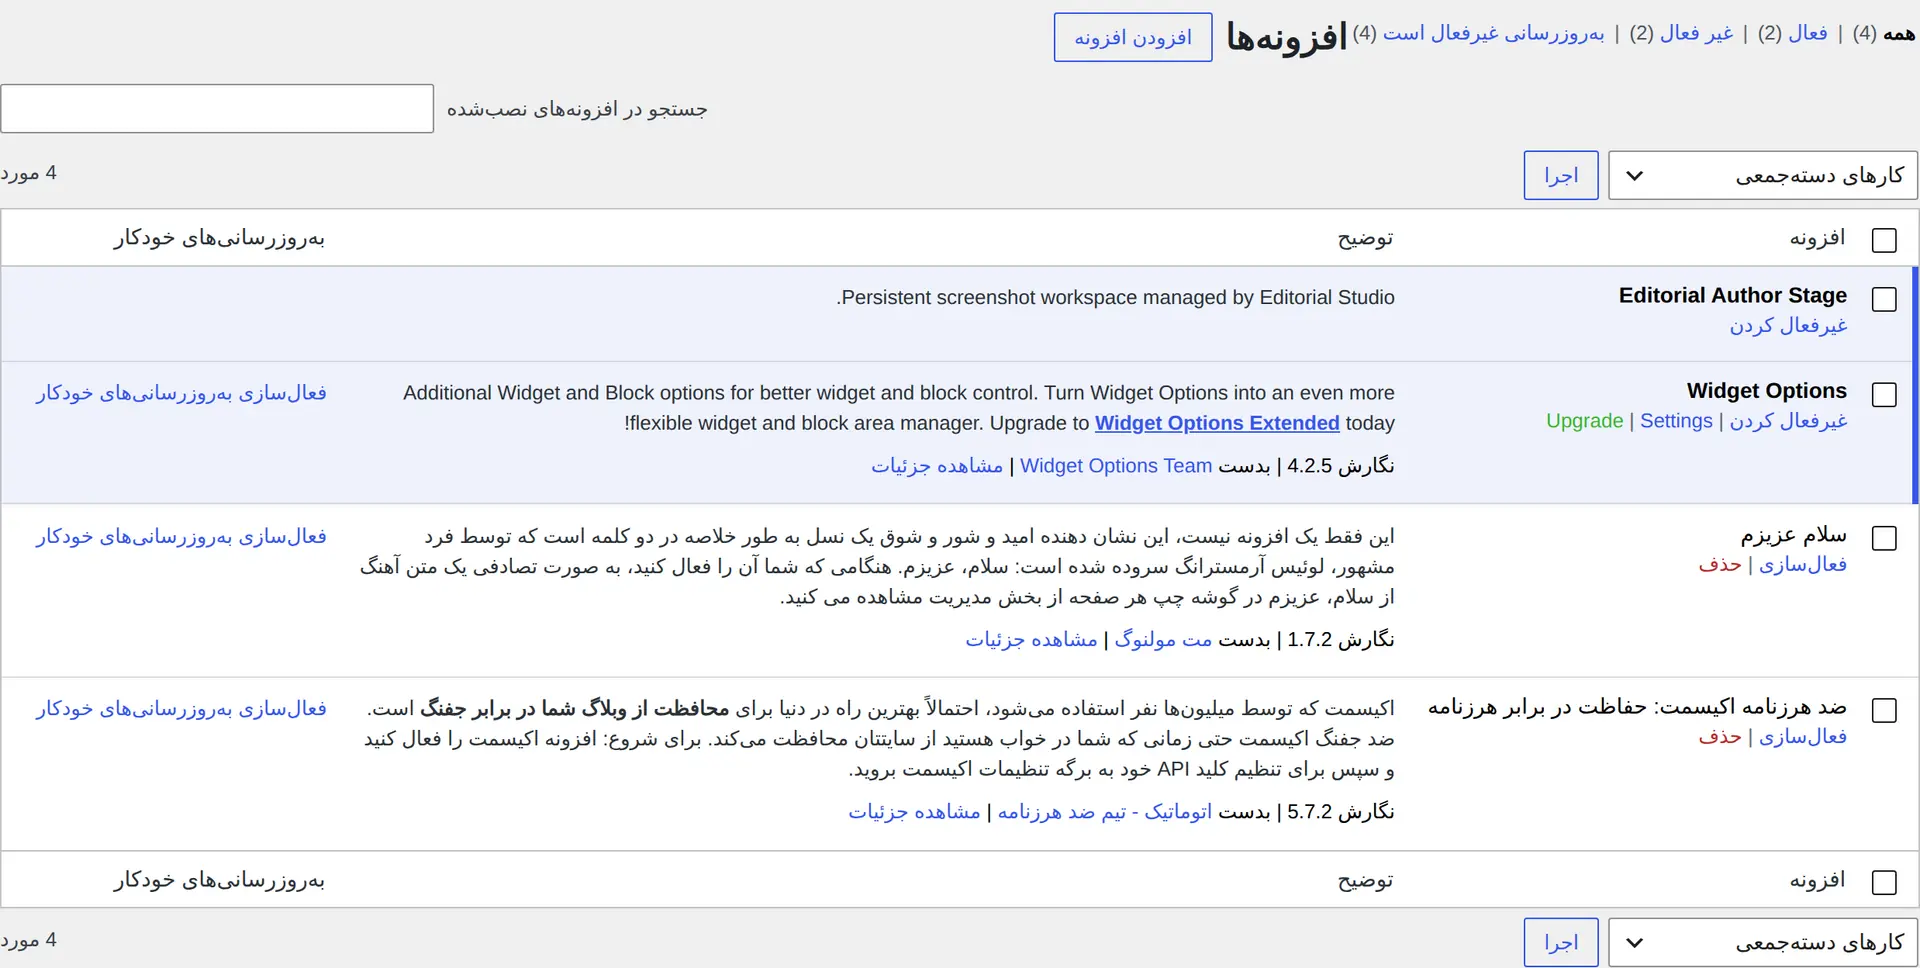Focus the installed plugins search field
1920x968 pixels.
point(217,108)
